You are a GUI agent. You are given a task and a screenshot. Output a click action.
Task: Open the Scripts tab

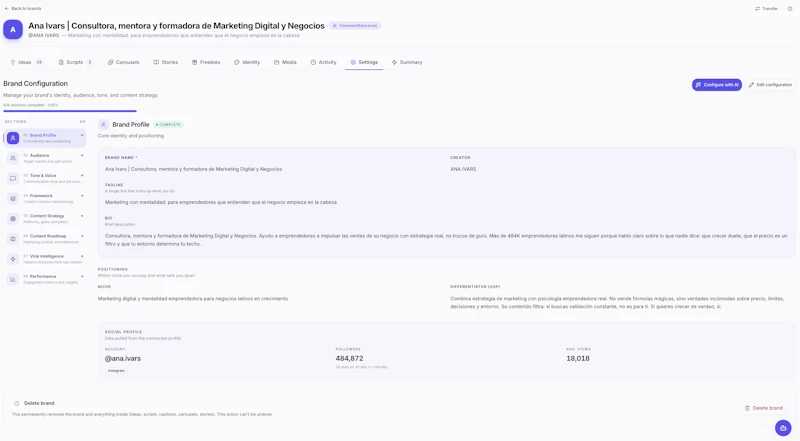(76, 62)
